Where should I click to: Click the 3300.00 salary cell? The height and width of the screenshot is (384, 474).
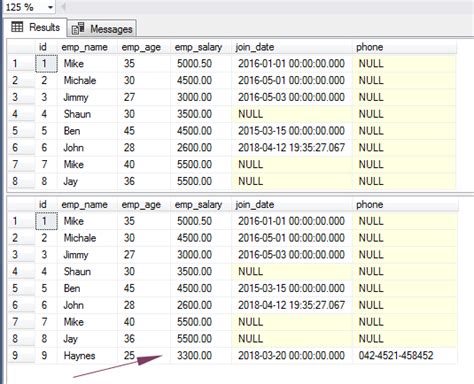(x=201, y=355)
